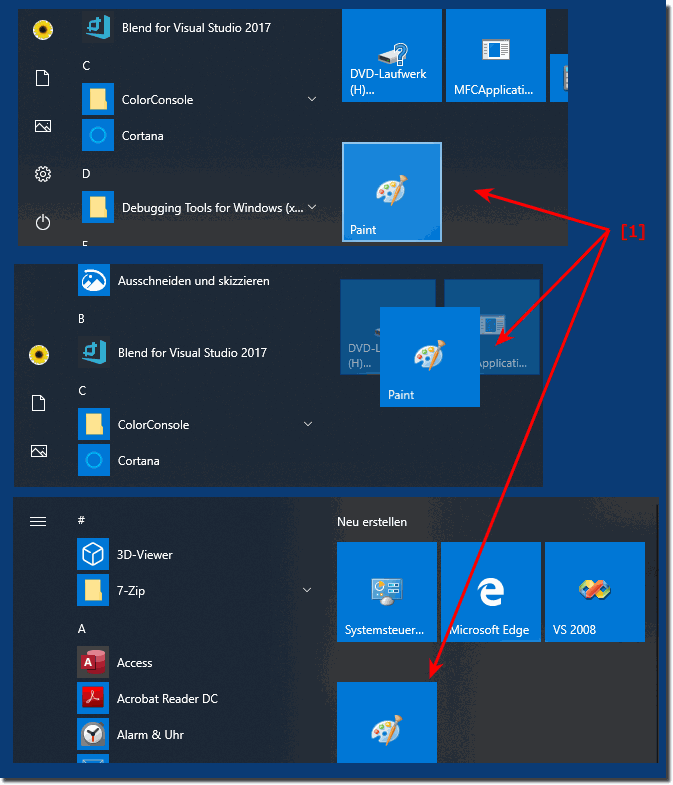
Task: Expand the 7-Zip folder chevron
Action: 307,590
